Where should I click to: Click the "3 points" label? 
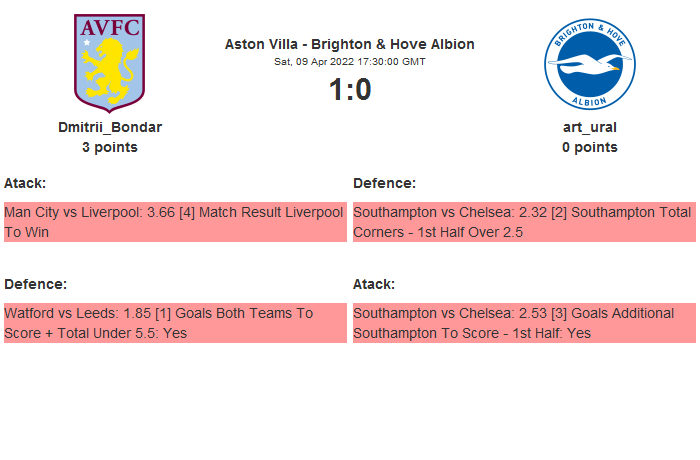[x=110, y=147]
